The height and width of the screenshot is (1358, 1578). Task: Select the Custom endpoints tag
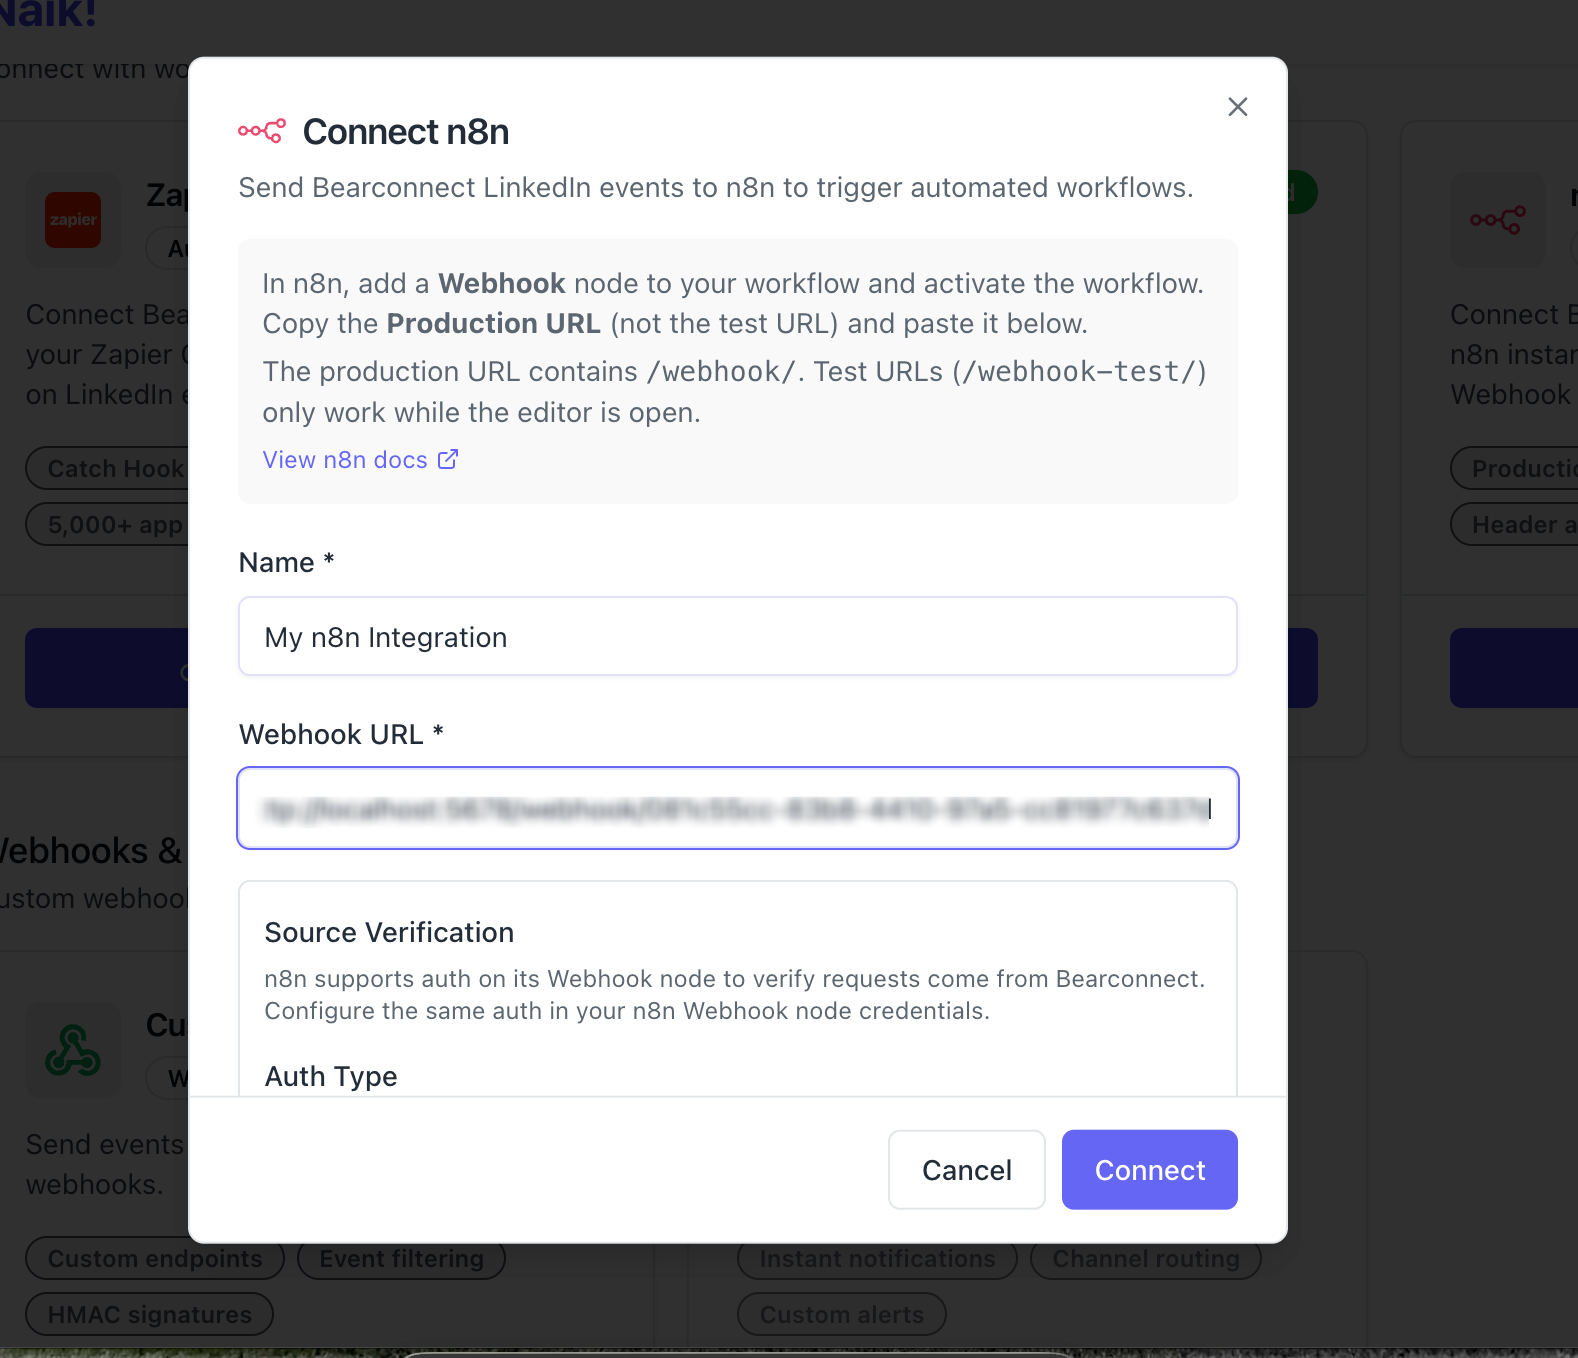155,1259
